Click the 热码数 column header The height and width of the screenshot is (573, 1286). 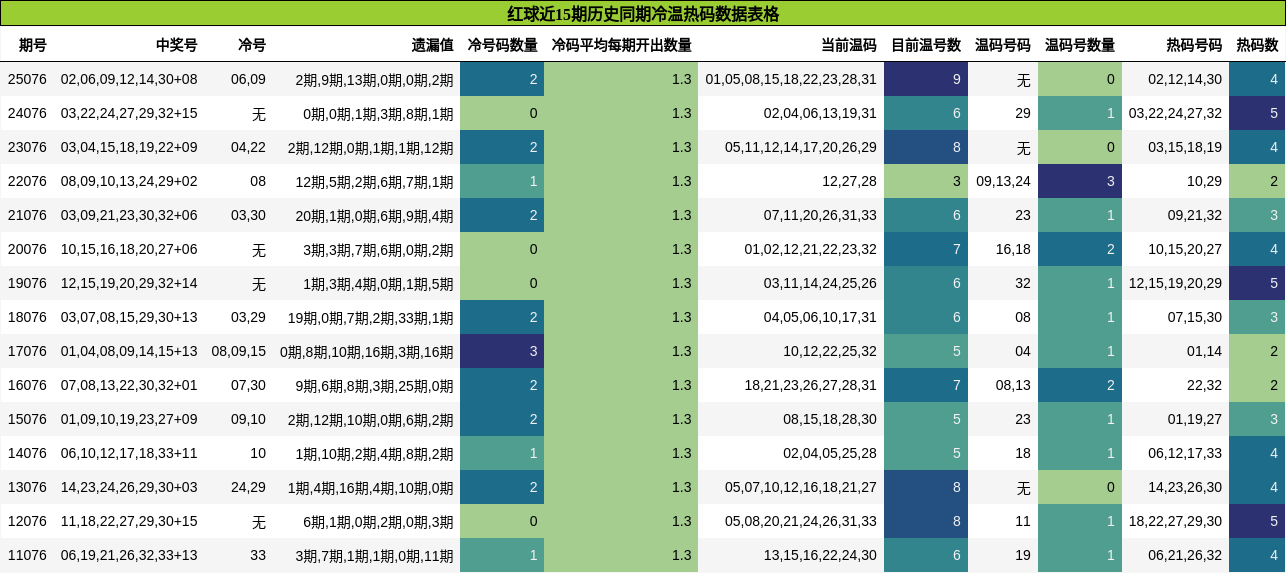point(1257,45)
